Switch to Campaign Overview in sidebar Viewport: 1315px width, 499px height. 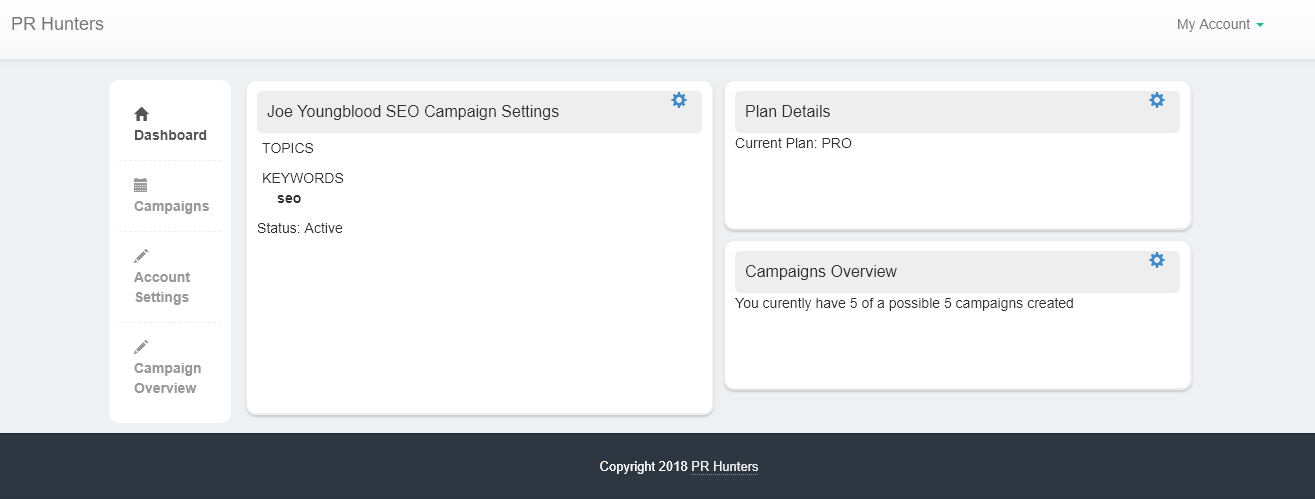pos(167,378)
